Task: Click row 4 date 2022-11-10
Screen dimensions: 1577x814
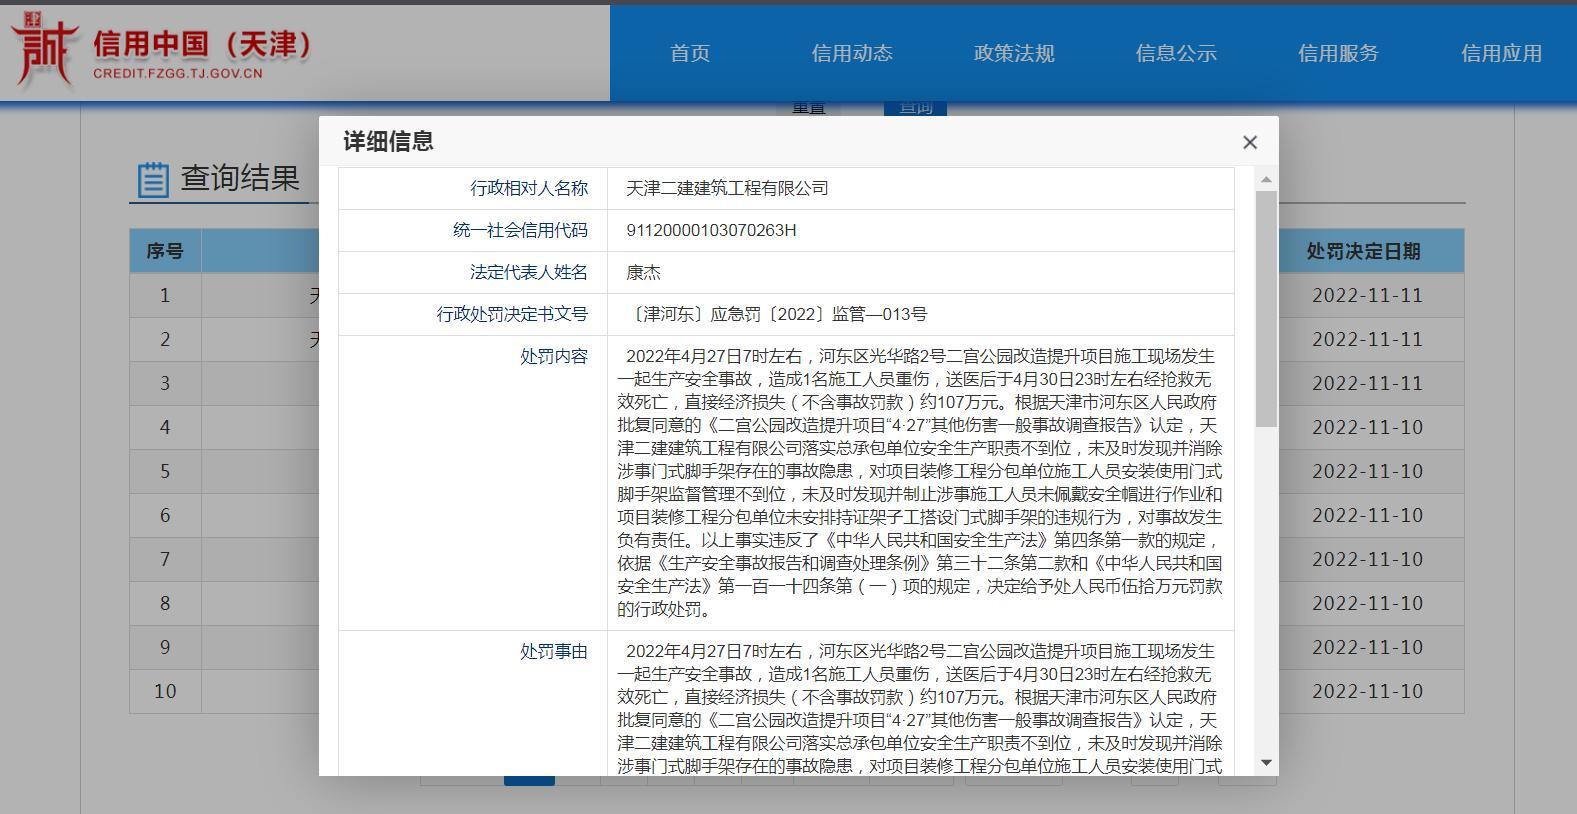Action: click(x=1367, y=427)
